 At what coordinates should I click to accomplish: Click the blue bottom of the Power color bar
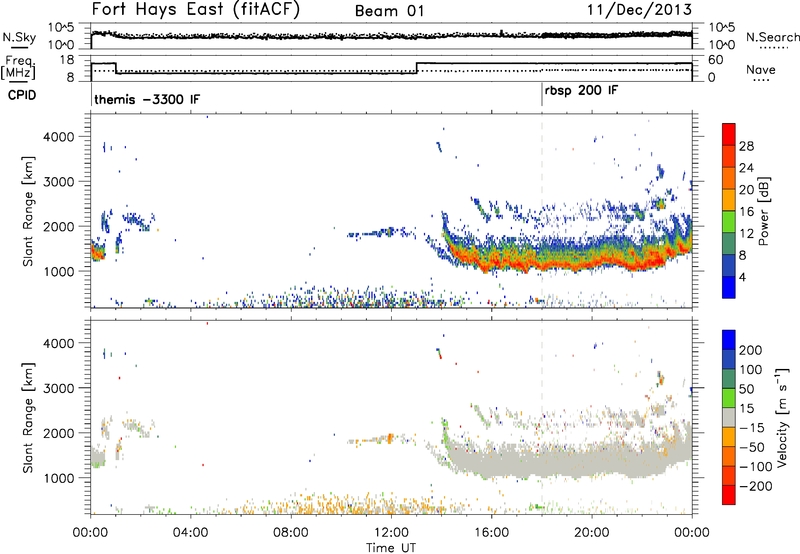tap(729, 287)
